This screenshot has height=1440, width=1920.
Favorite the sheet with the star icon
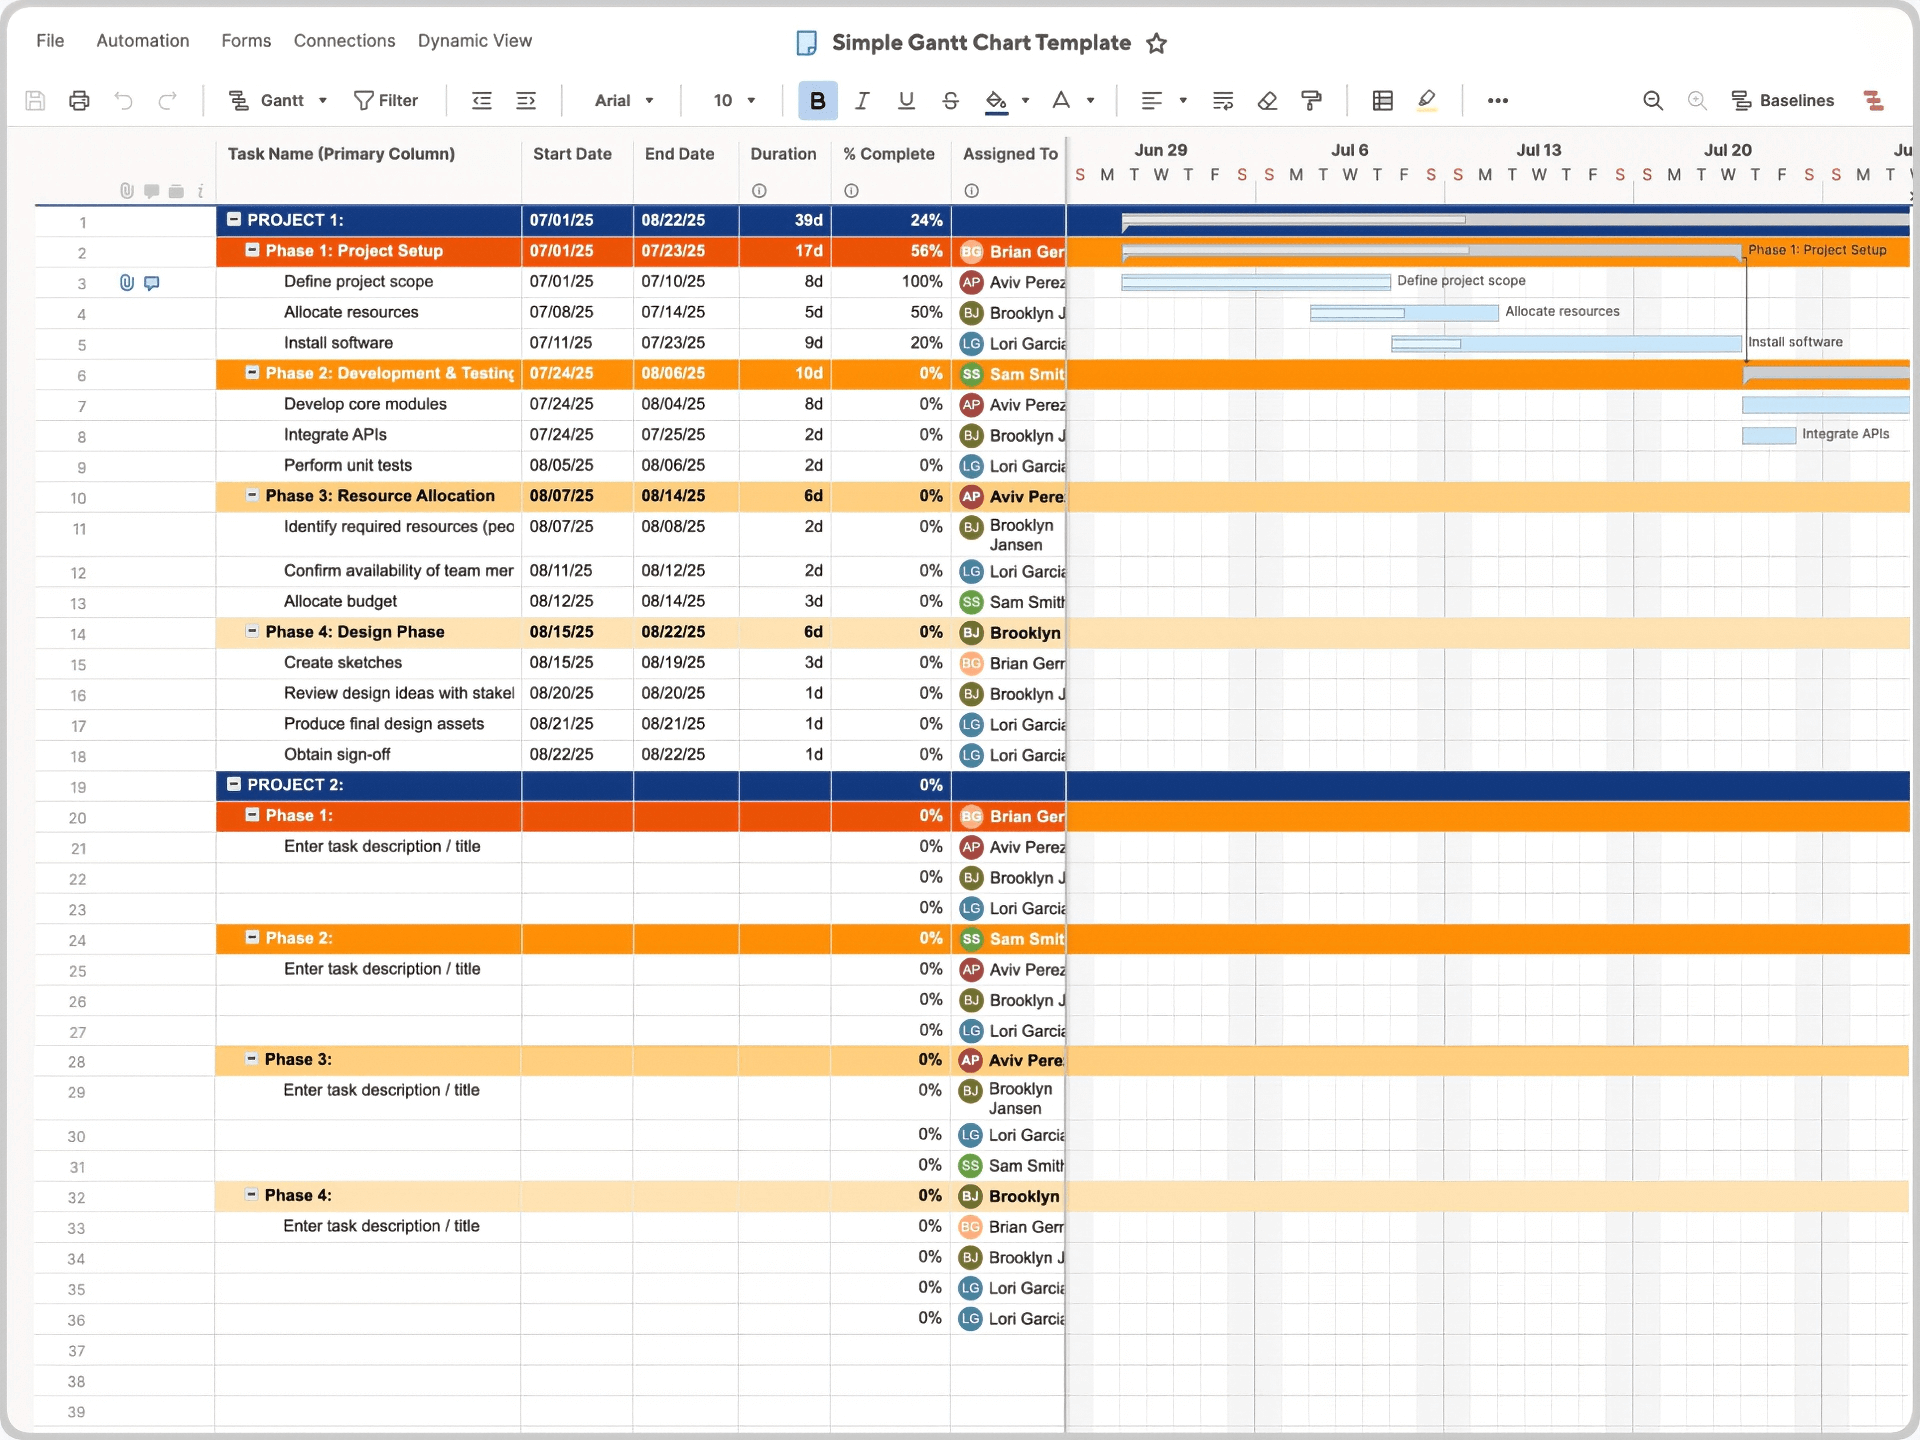1156,43
